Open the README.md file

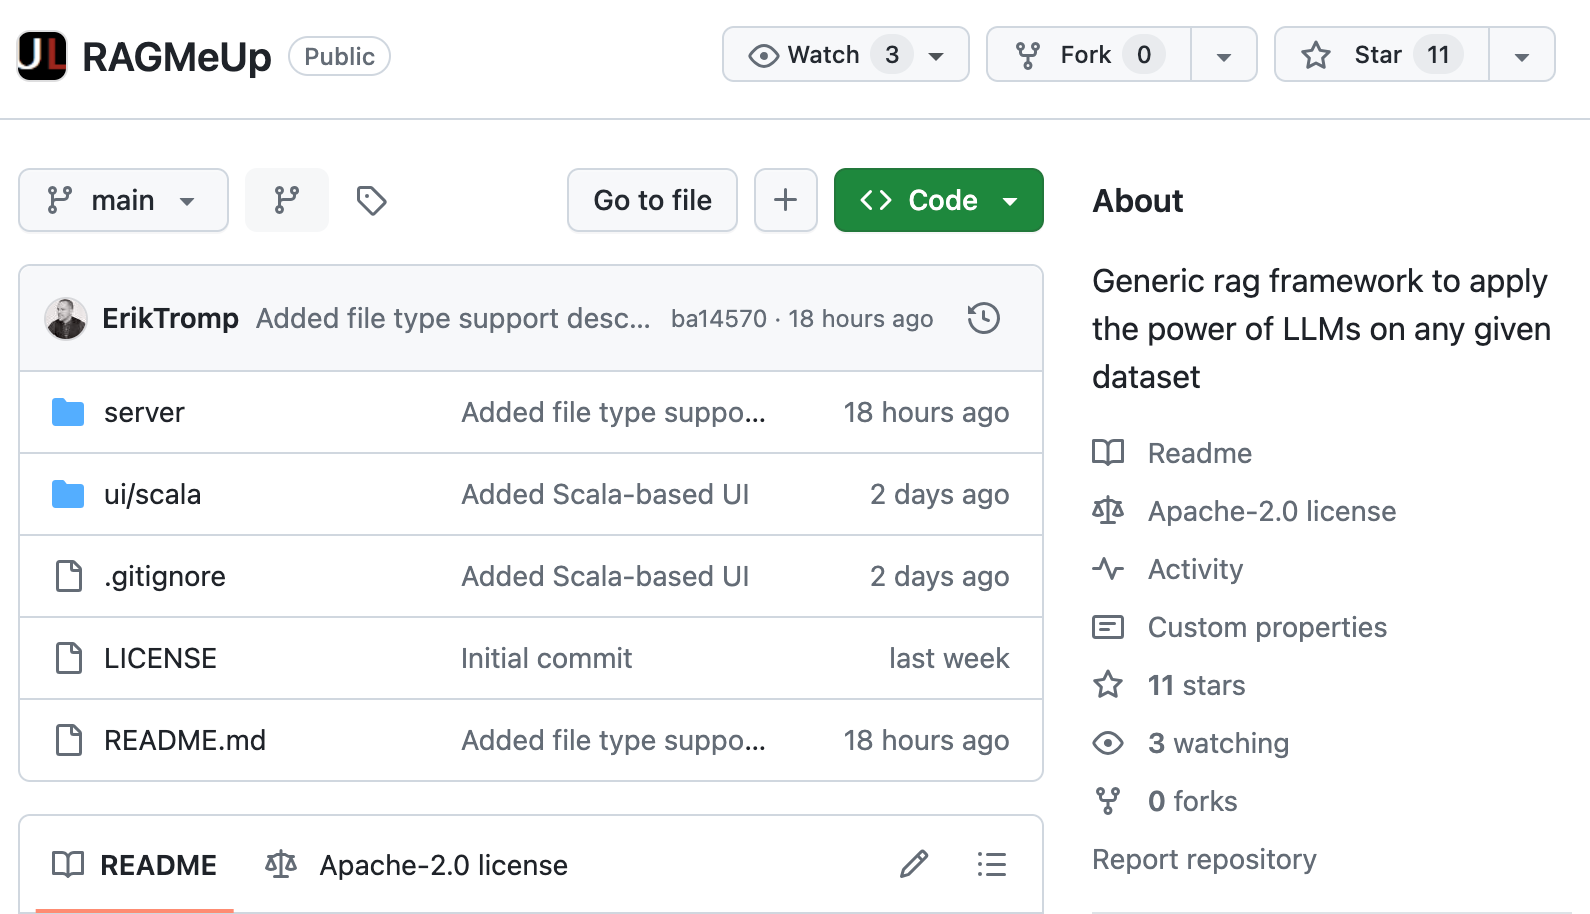pyautogui.click(x=185, y=740)
